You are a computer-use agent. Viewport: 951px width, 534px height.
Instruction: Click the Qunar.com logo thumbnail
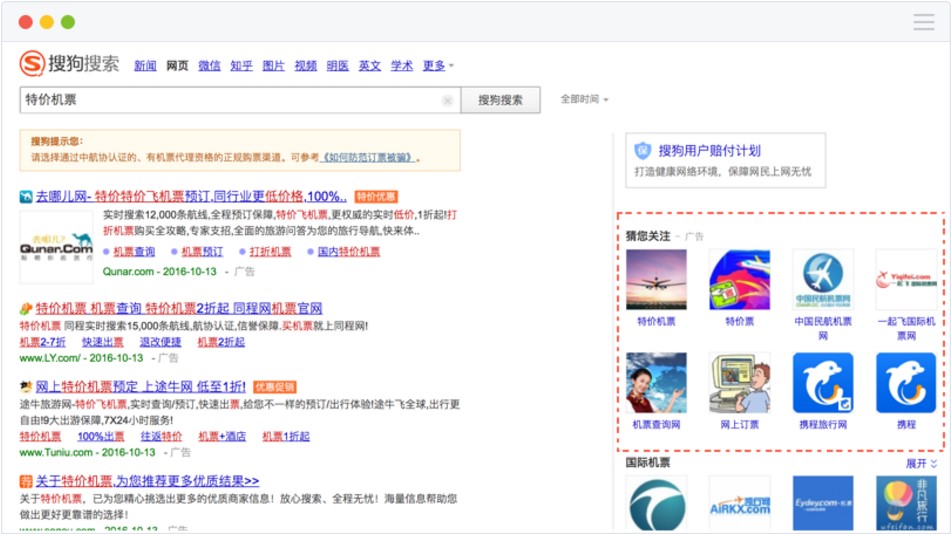[x=56, y=247]
